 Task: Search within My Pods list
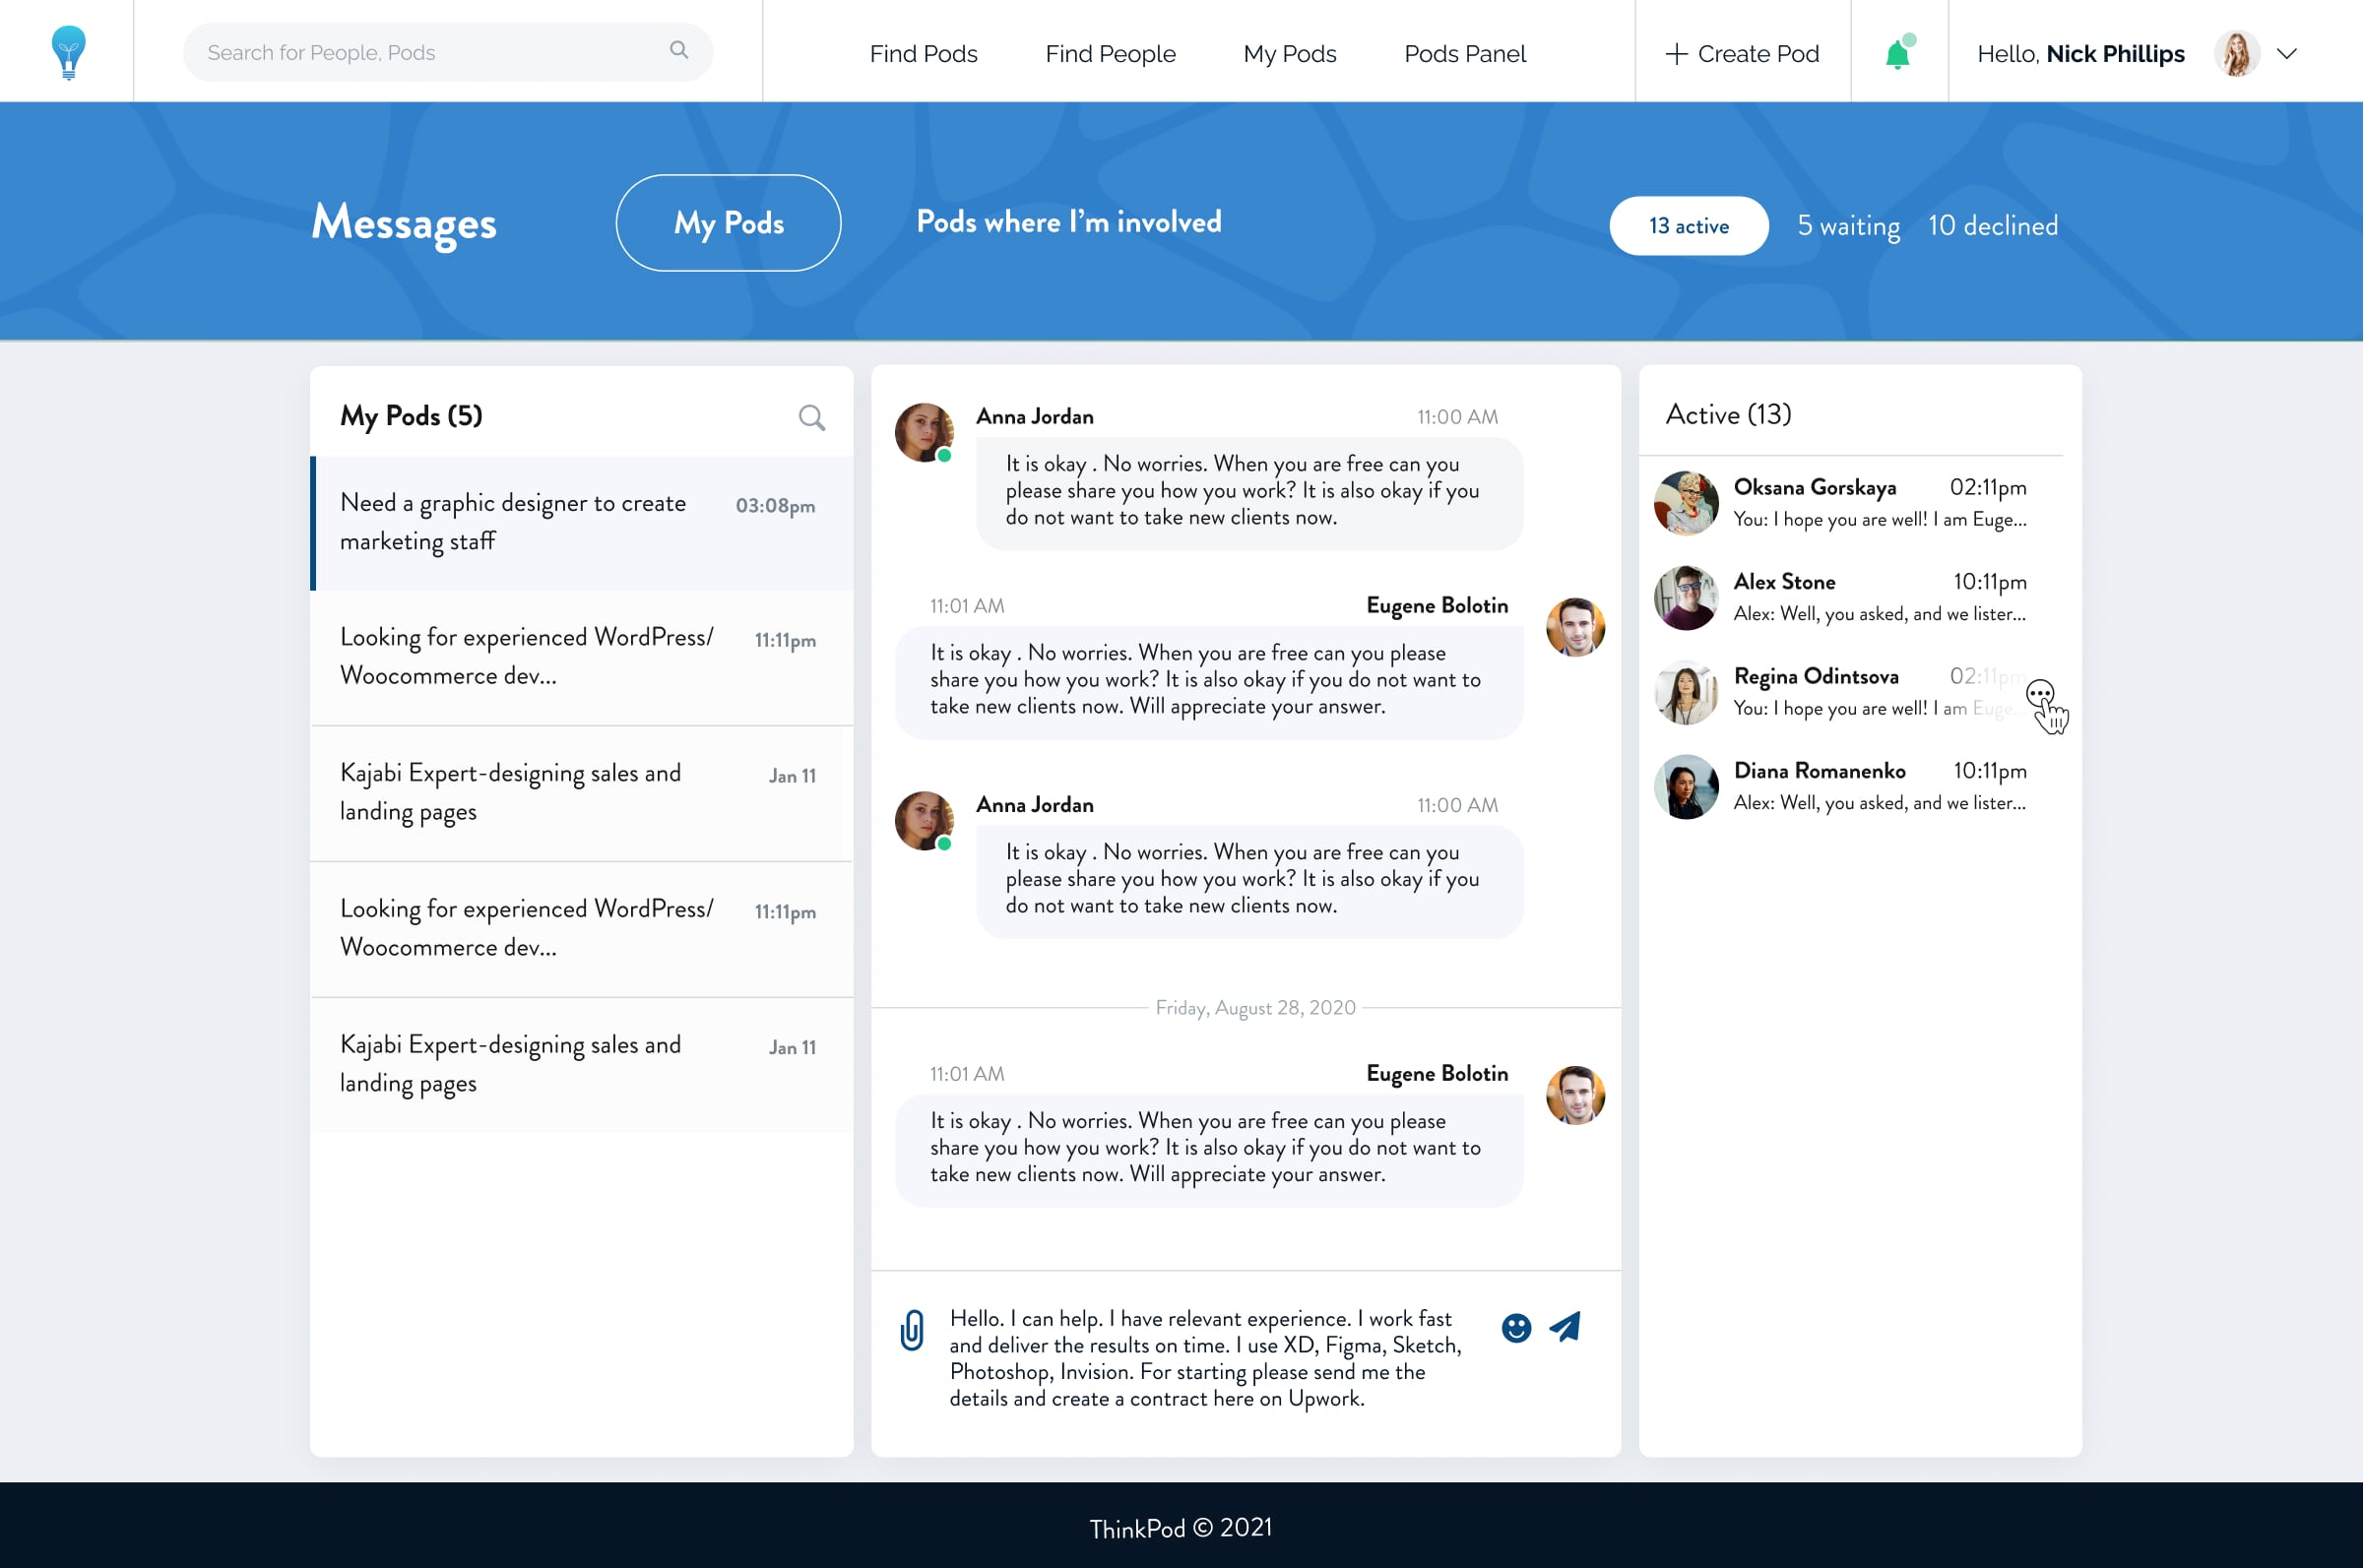[x=812, y=418]
